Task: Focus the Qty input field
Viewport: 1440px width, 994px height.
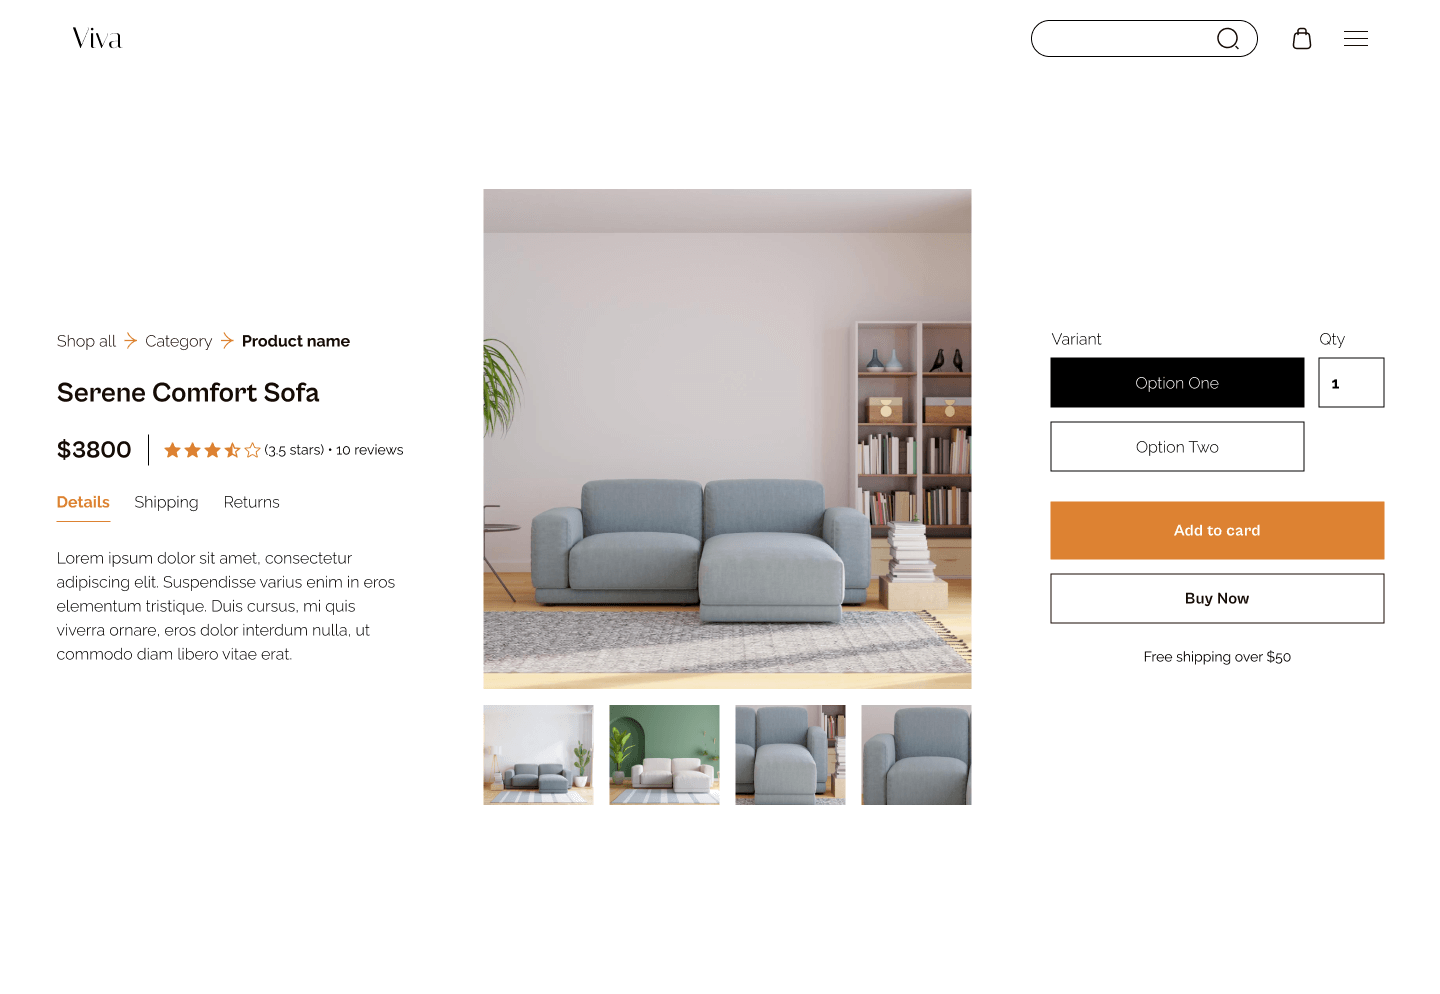Action: pos(1351,383)
